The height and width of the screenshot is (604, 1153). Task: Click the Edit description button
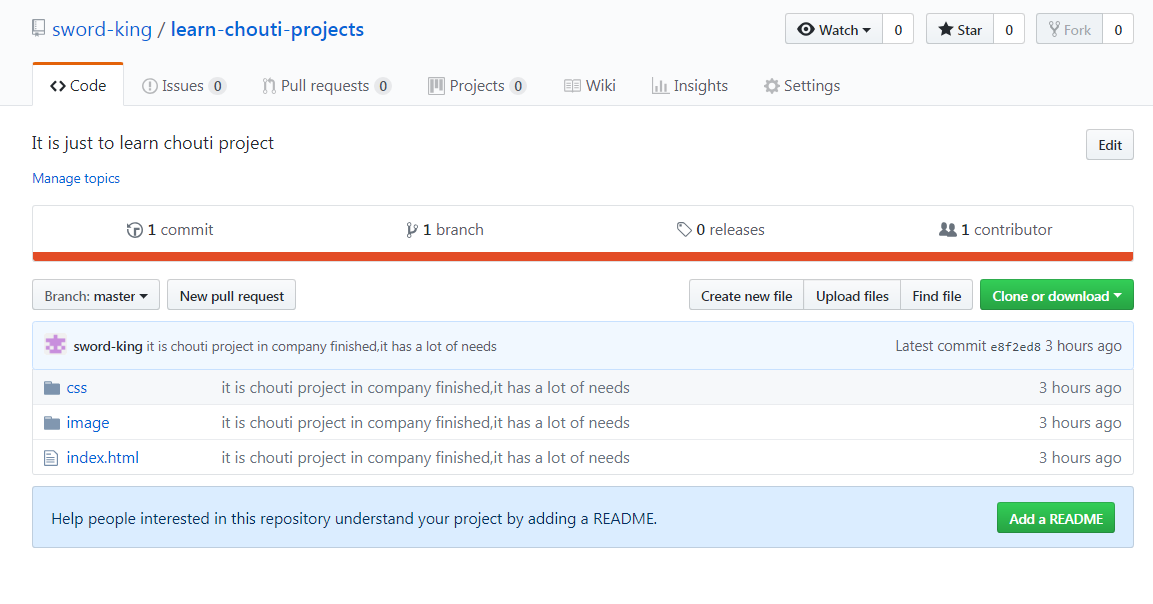pyautogui.click(x=1109, y=145)
